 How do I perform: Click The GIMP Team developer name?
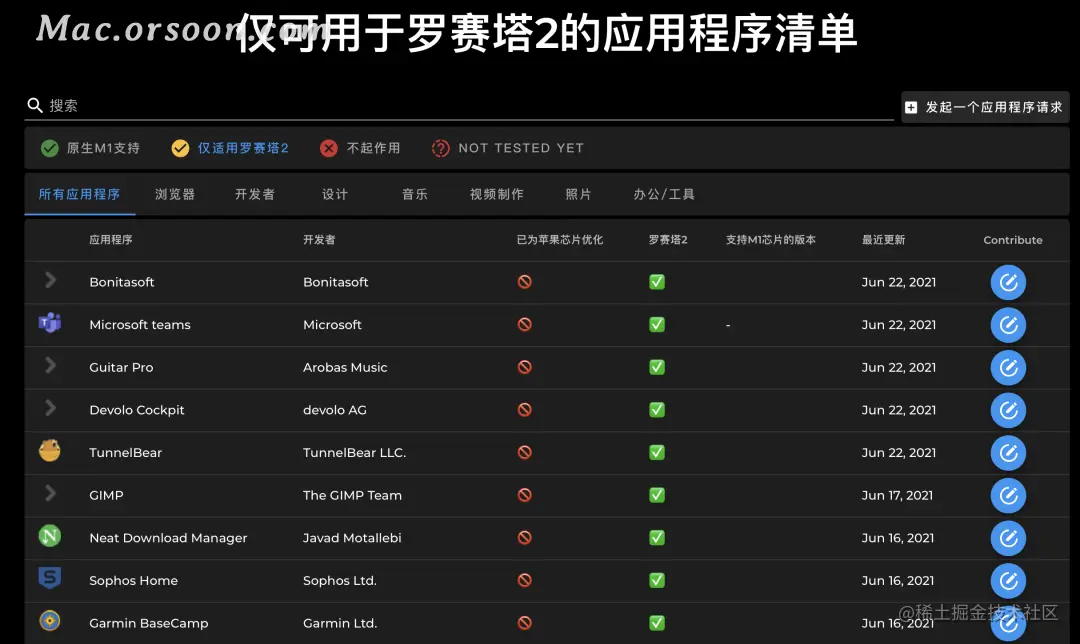[x=352, y=495]
